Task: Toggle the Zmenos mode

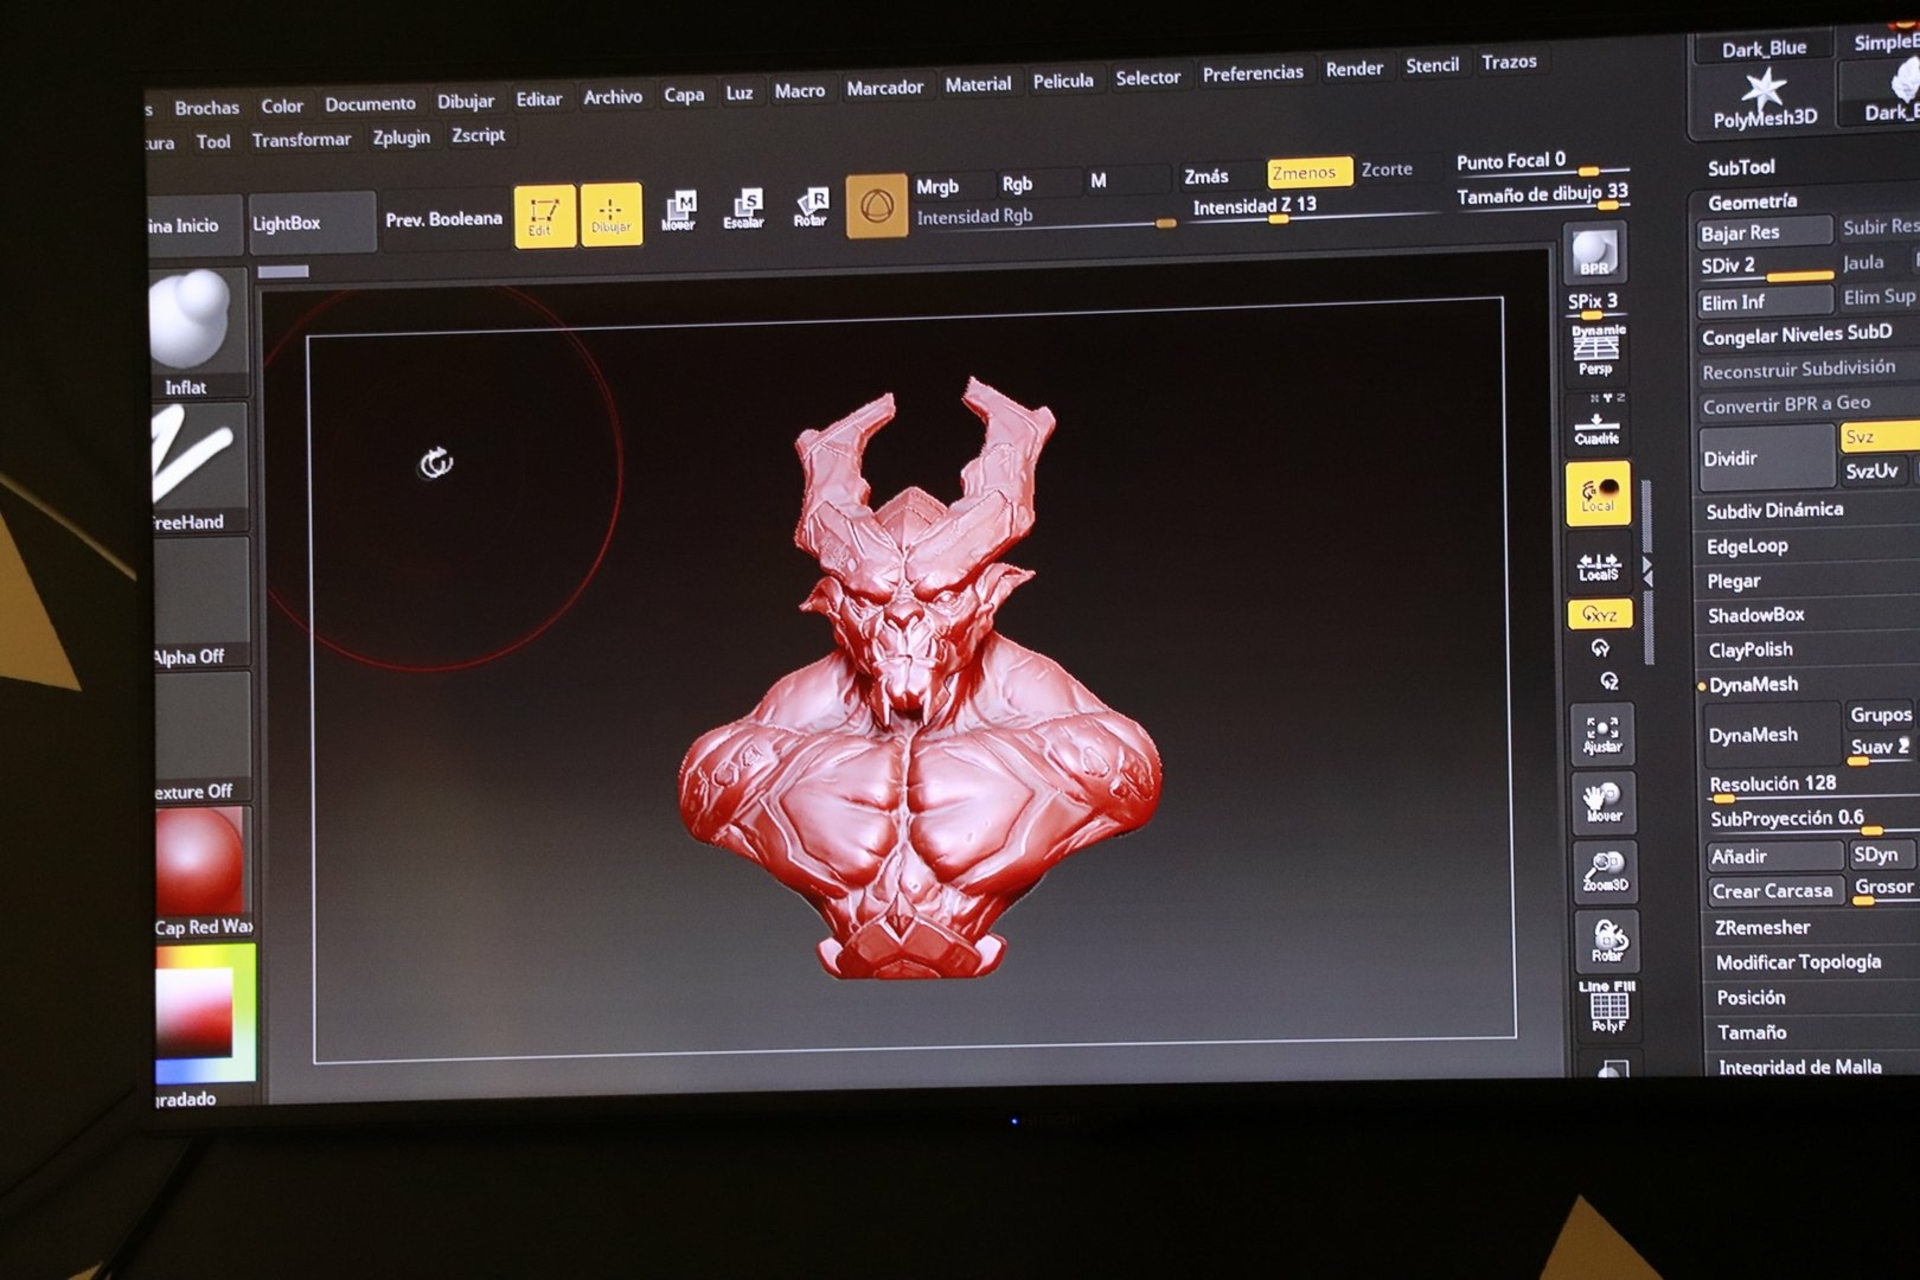Action: click(1309, 172)
